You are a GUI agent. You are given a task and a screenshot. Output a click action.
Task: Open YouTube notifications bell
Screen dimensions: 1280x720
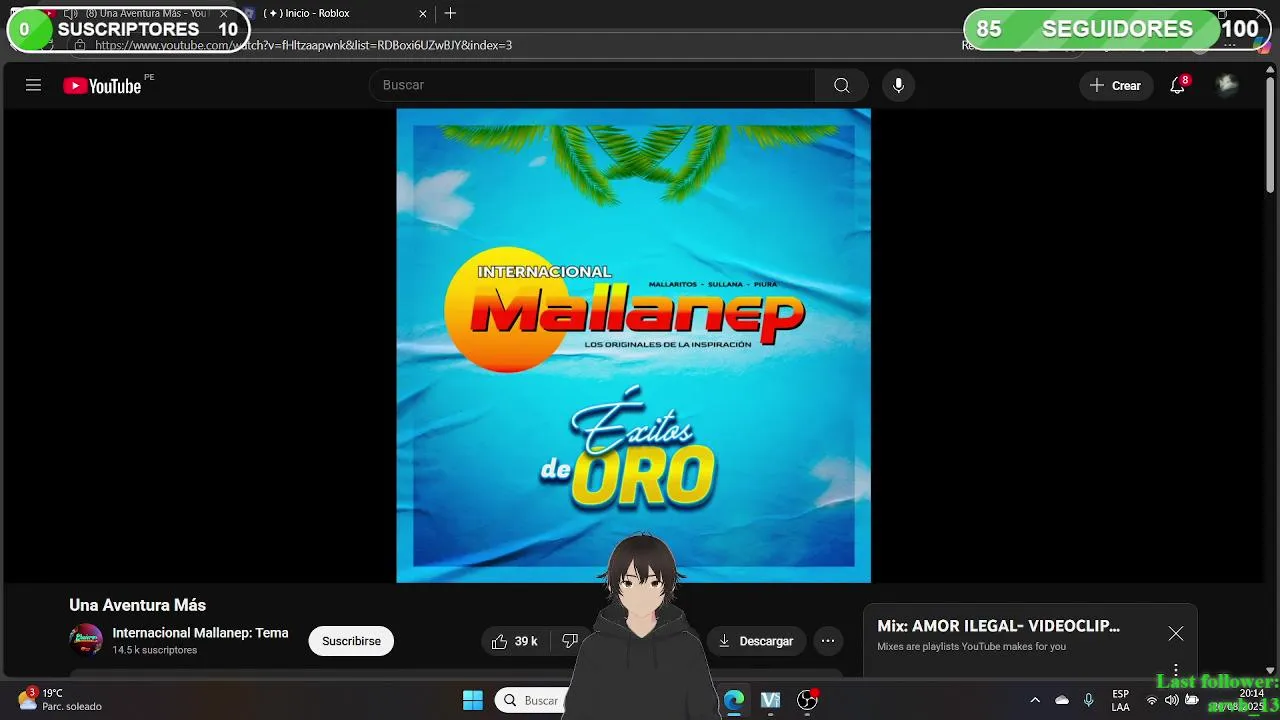point(1178,85)
